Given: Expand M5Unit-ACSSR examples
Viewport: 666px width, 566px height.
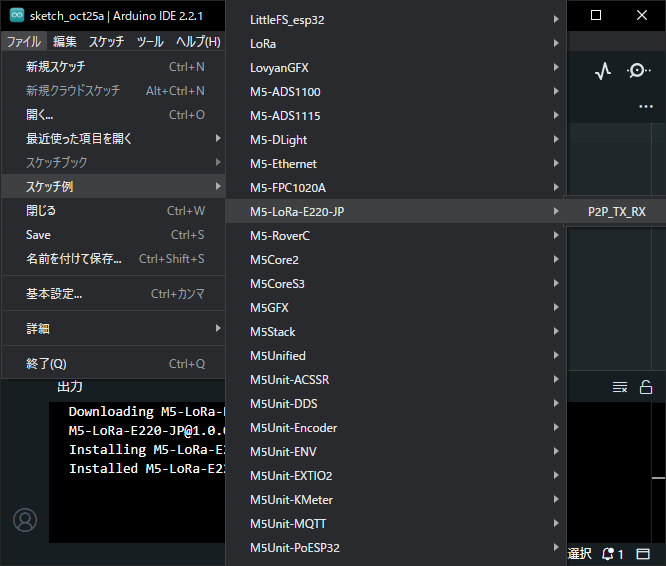Looking at the screenshot, I should tap(396, 380).
